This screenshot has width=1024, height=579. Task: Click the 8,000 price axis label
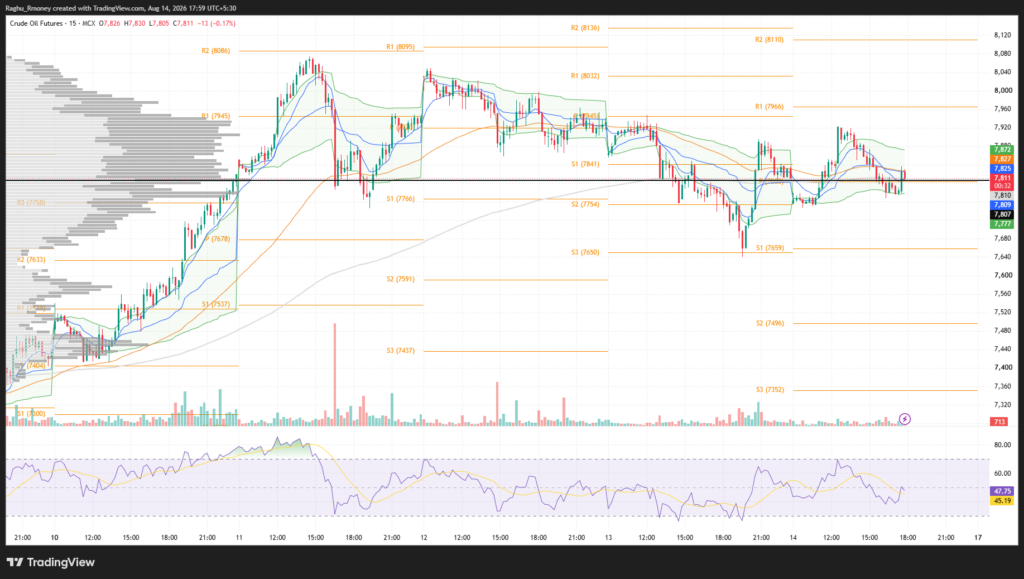[1002, 91]
